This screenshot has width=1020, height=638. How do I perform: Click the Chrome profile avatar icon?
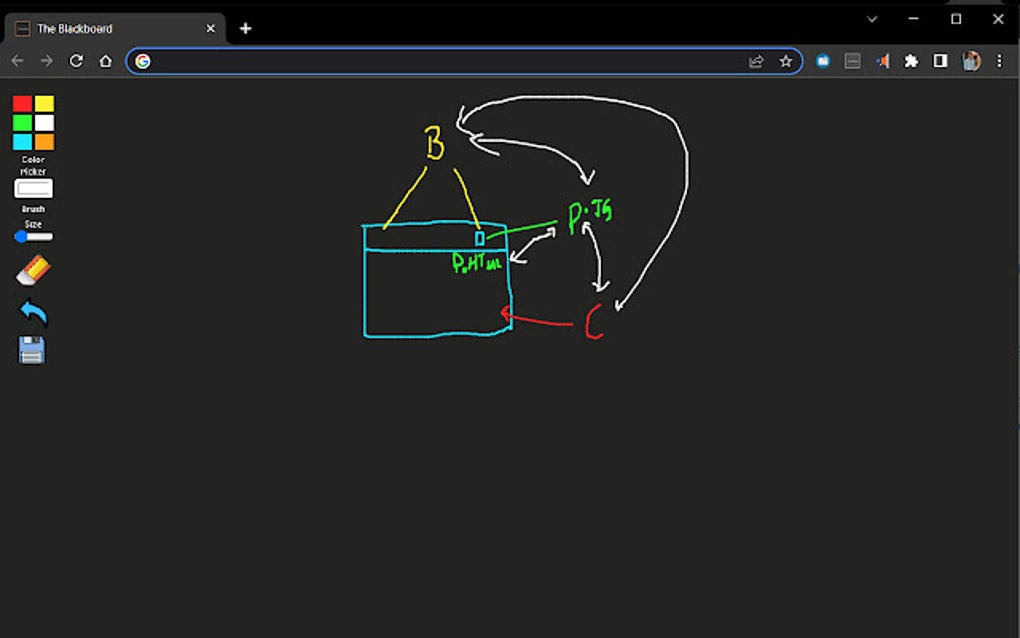(x=971, y=61)
